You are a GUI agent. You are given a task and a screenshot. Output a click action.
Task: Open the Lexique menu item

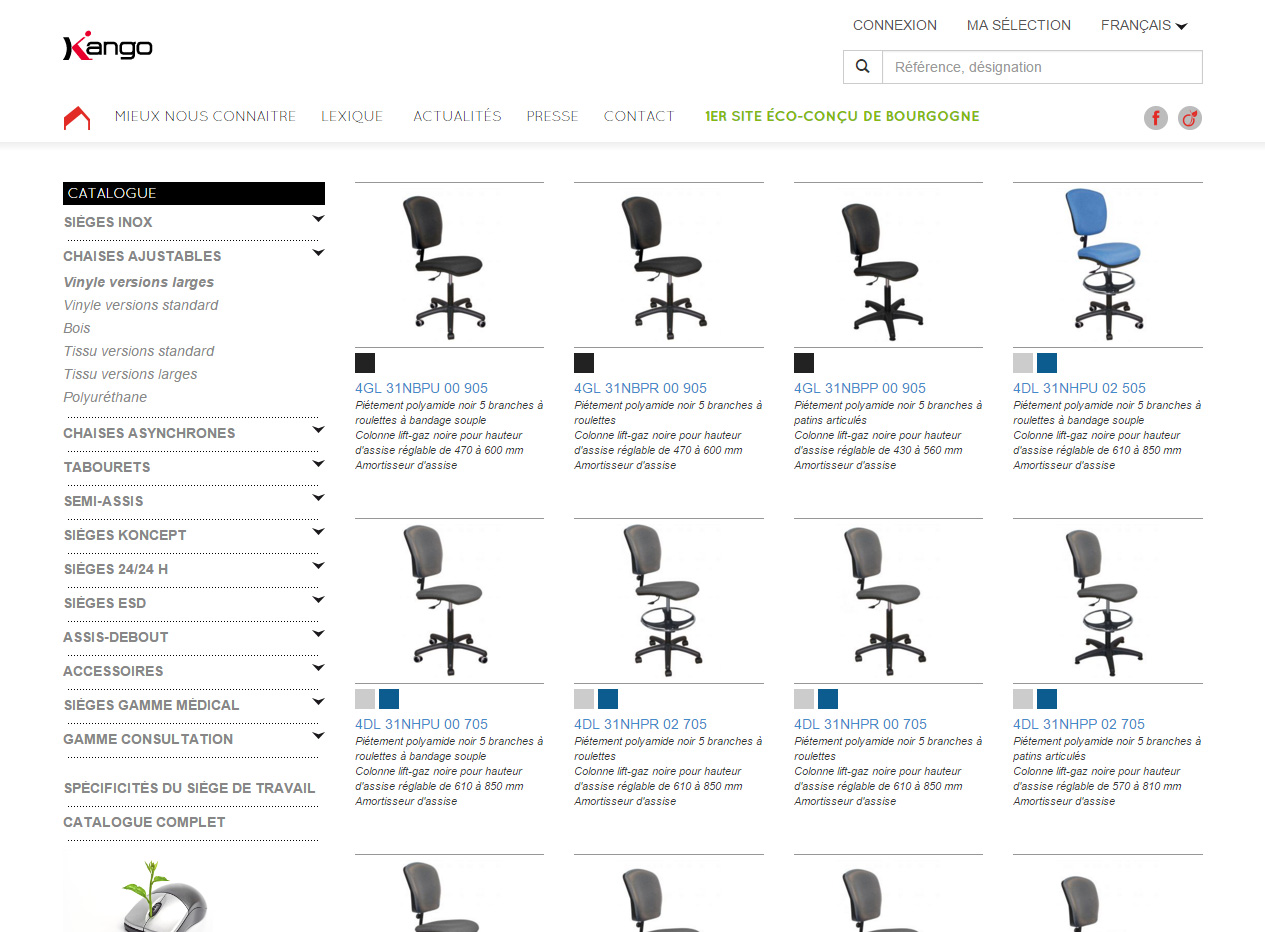click(352, 116)
